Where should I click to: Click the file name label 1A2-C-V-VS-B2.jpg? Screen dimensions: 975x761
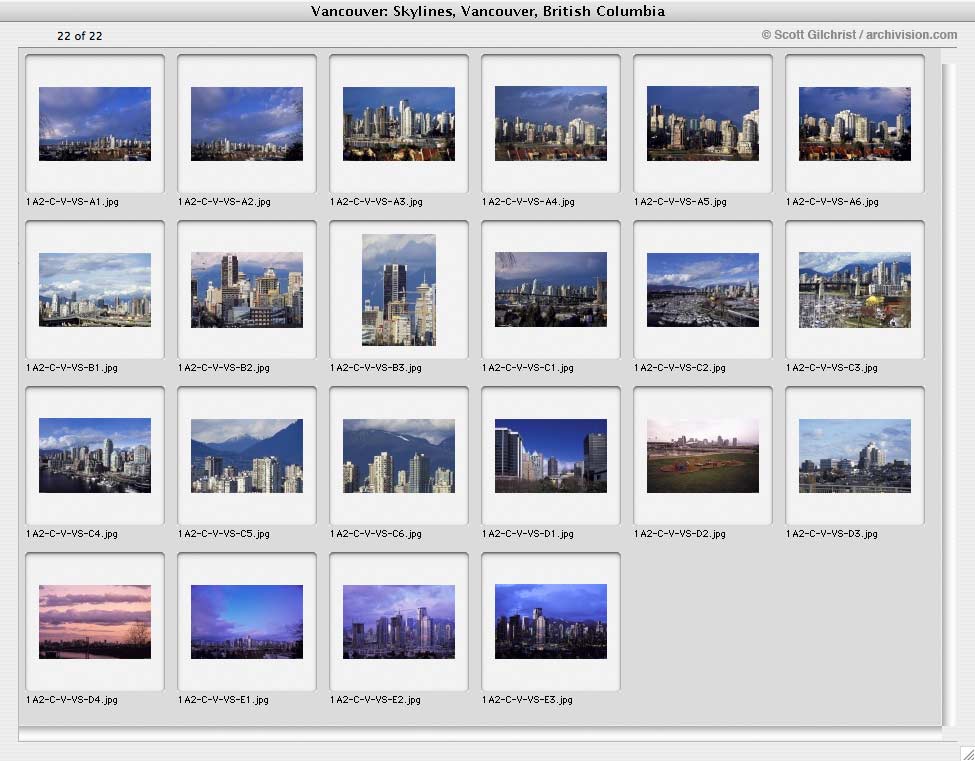[x=224, y=368]
